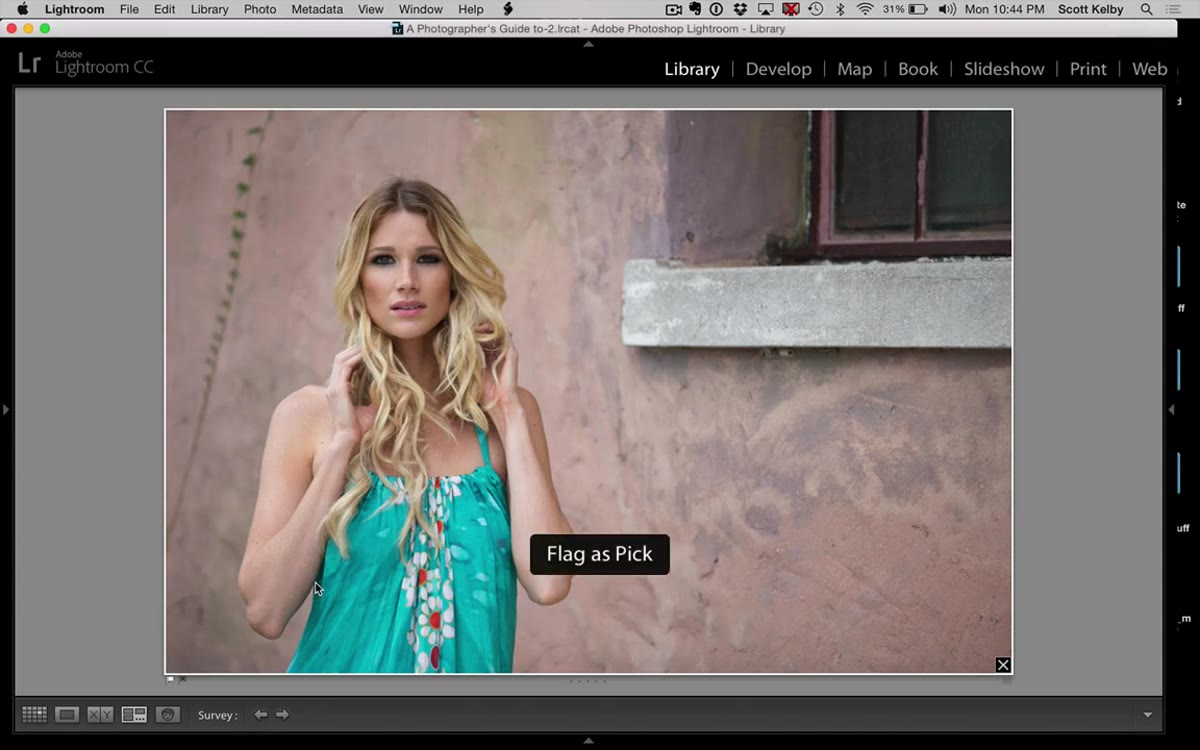Viewport: 1200px width, 750px height.
Task: Show the bottom filmstrip panel
Action: [x=588, y=741]
